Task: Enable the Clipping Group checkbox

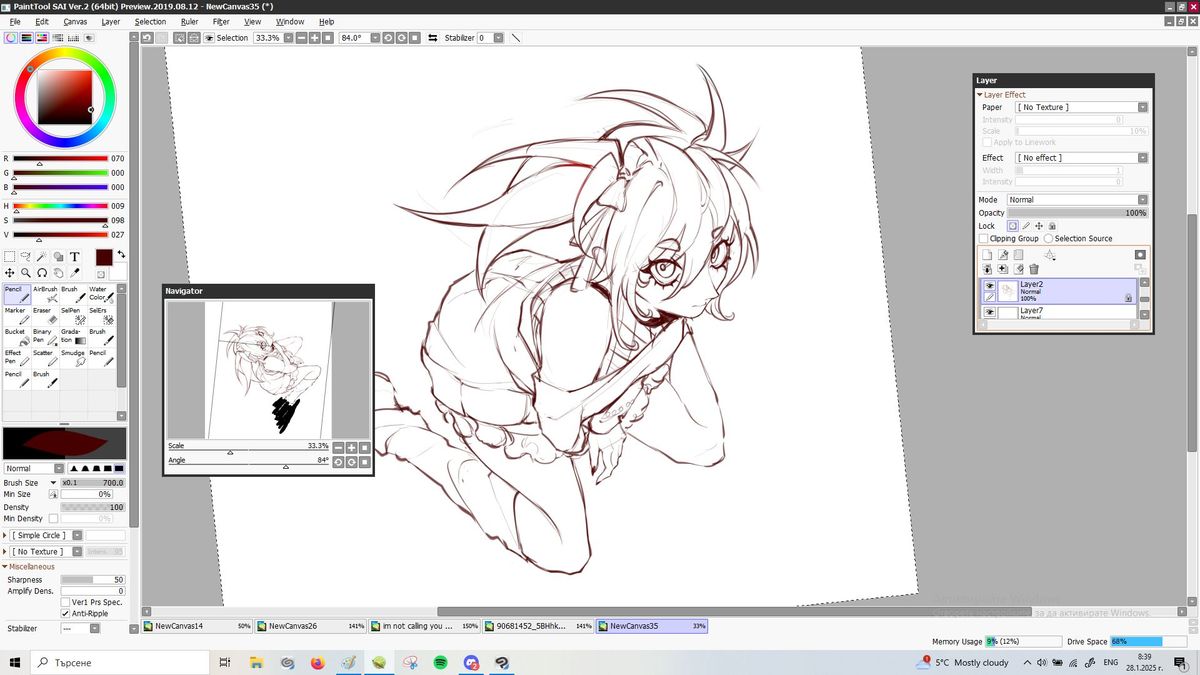Action: [984, 239]
